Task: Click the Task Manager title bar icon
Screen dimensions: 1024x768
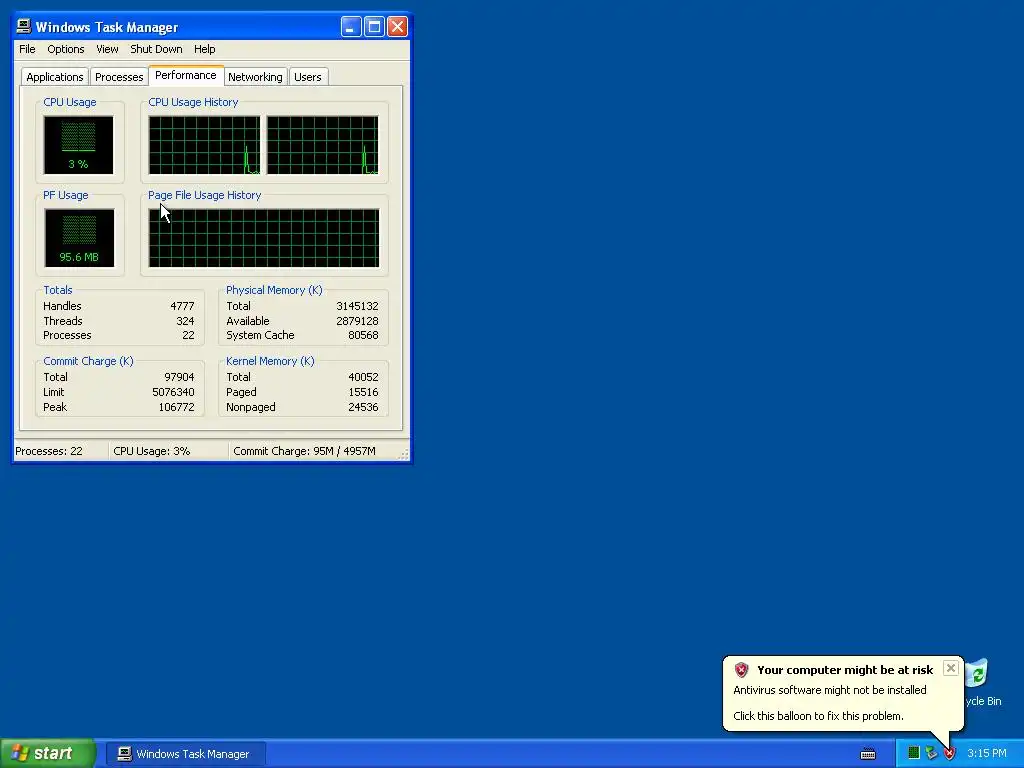Action: pyautogui.click(x=24, y=26)
